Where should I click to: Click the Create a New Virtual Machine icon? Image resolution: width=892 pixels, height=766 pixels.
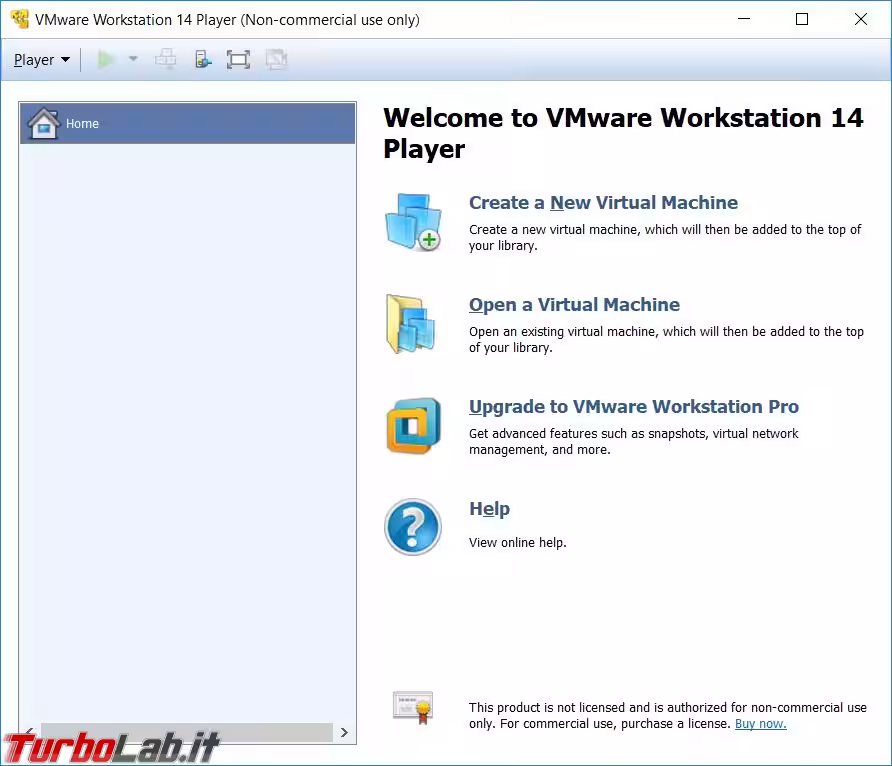[x=413, y=222]
